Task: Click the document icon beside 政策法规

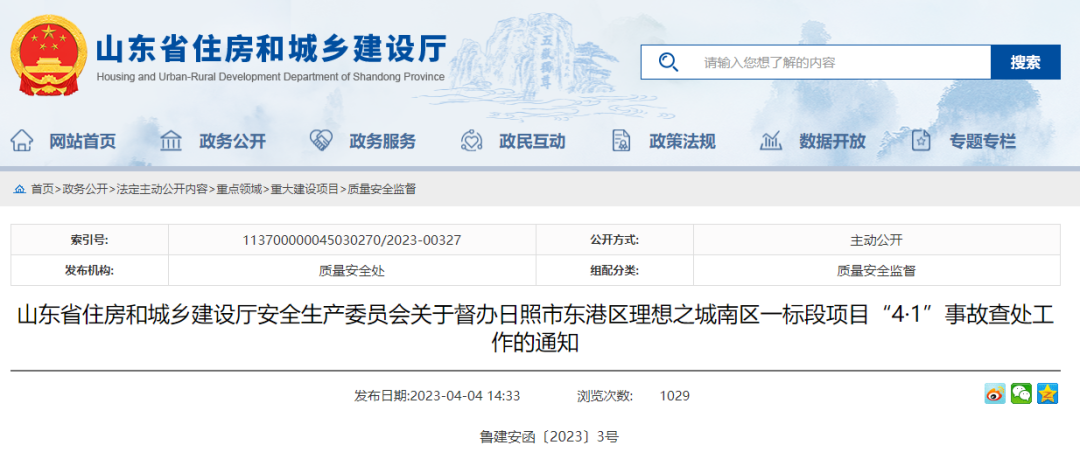Action: point(621,141)
